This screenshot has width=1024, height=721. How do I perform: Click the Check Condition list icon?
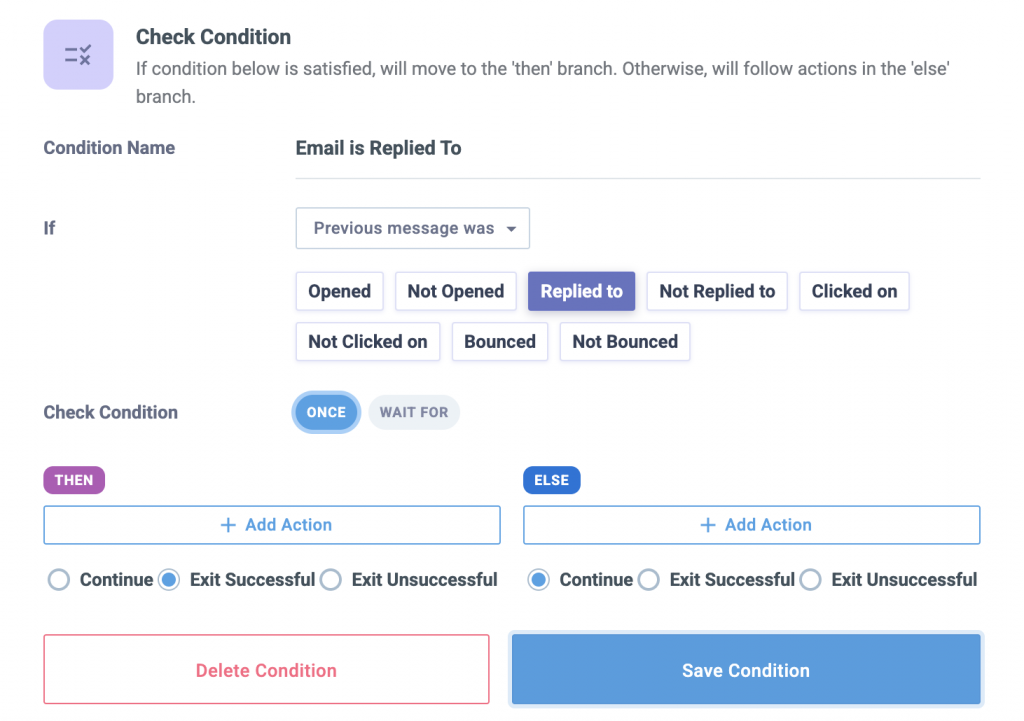78,54
